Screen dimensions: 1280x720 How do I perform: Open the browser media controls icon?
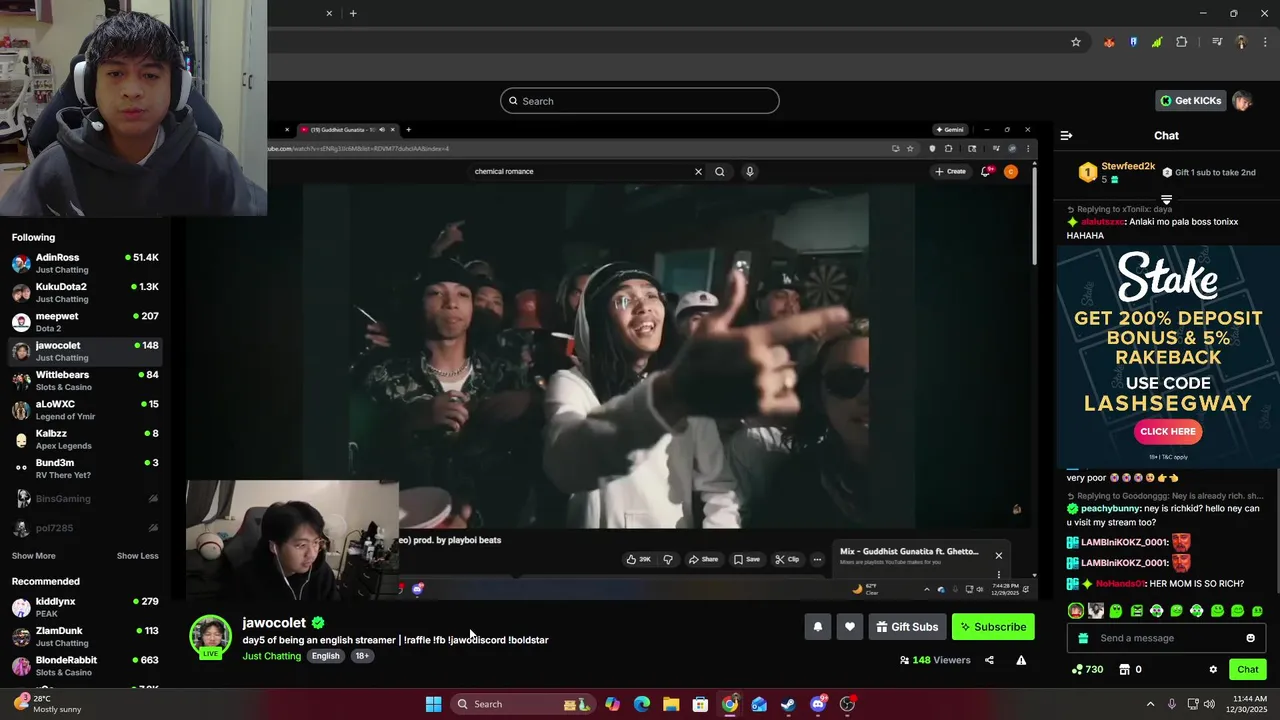click(x=1217, y=42)
